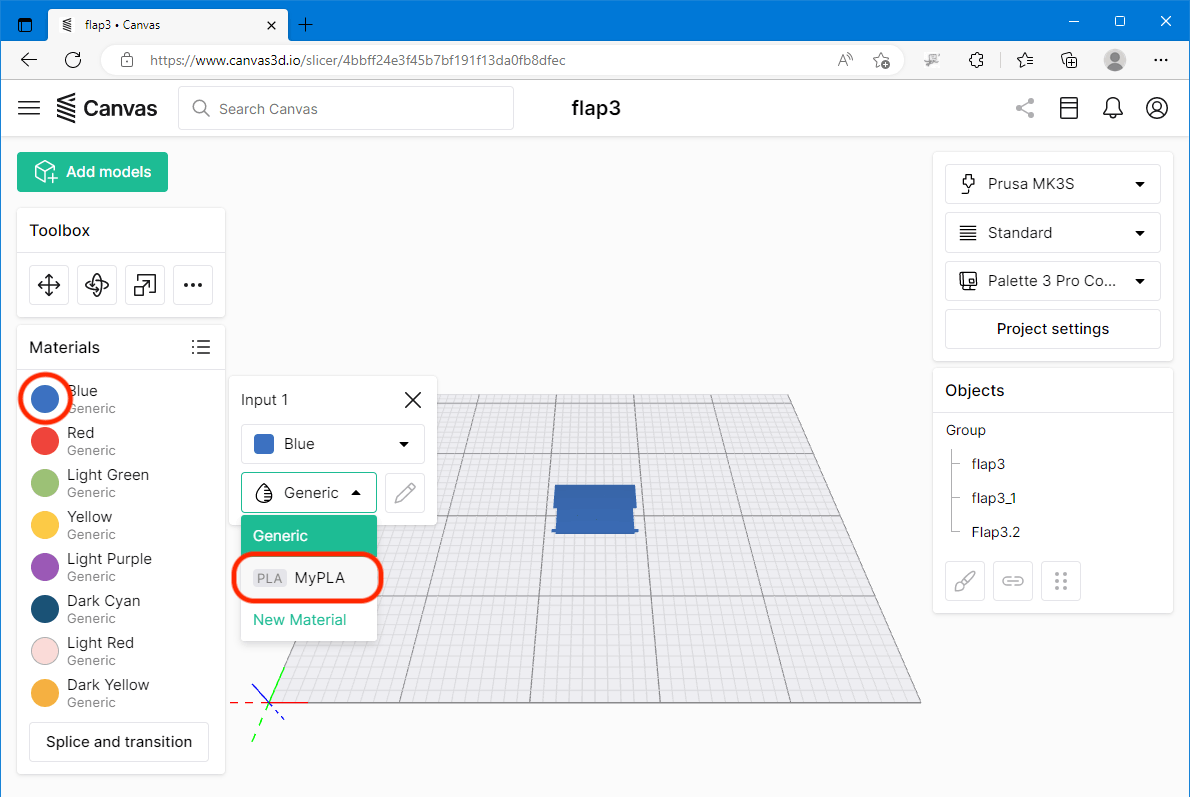
Task: Click Add models button
Action: (93, 172)
